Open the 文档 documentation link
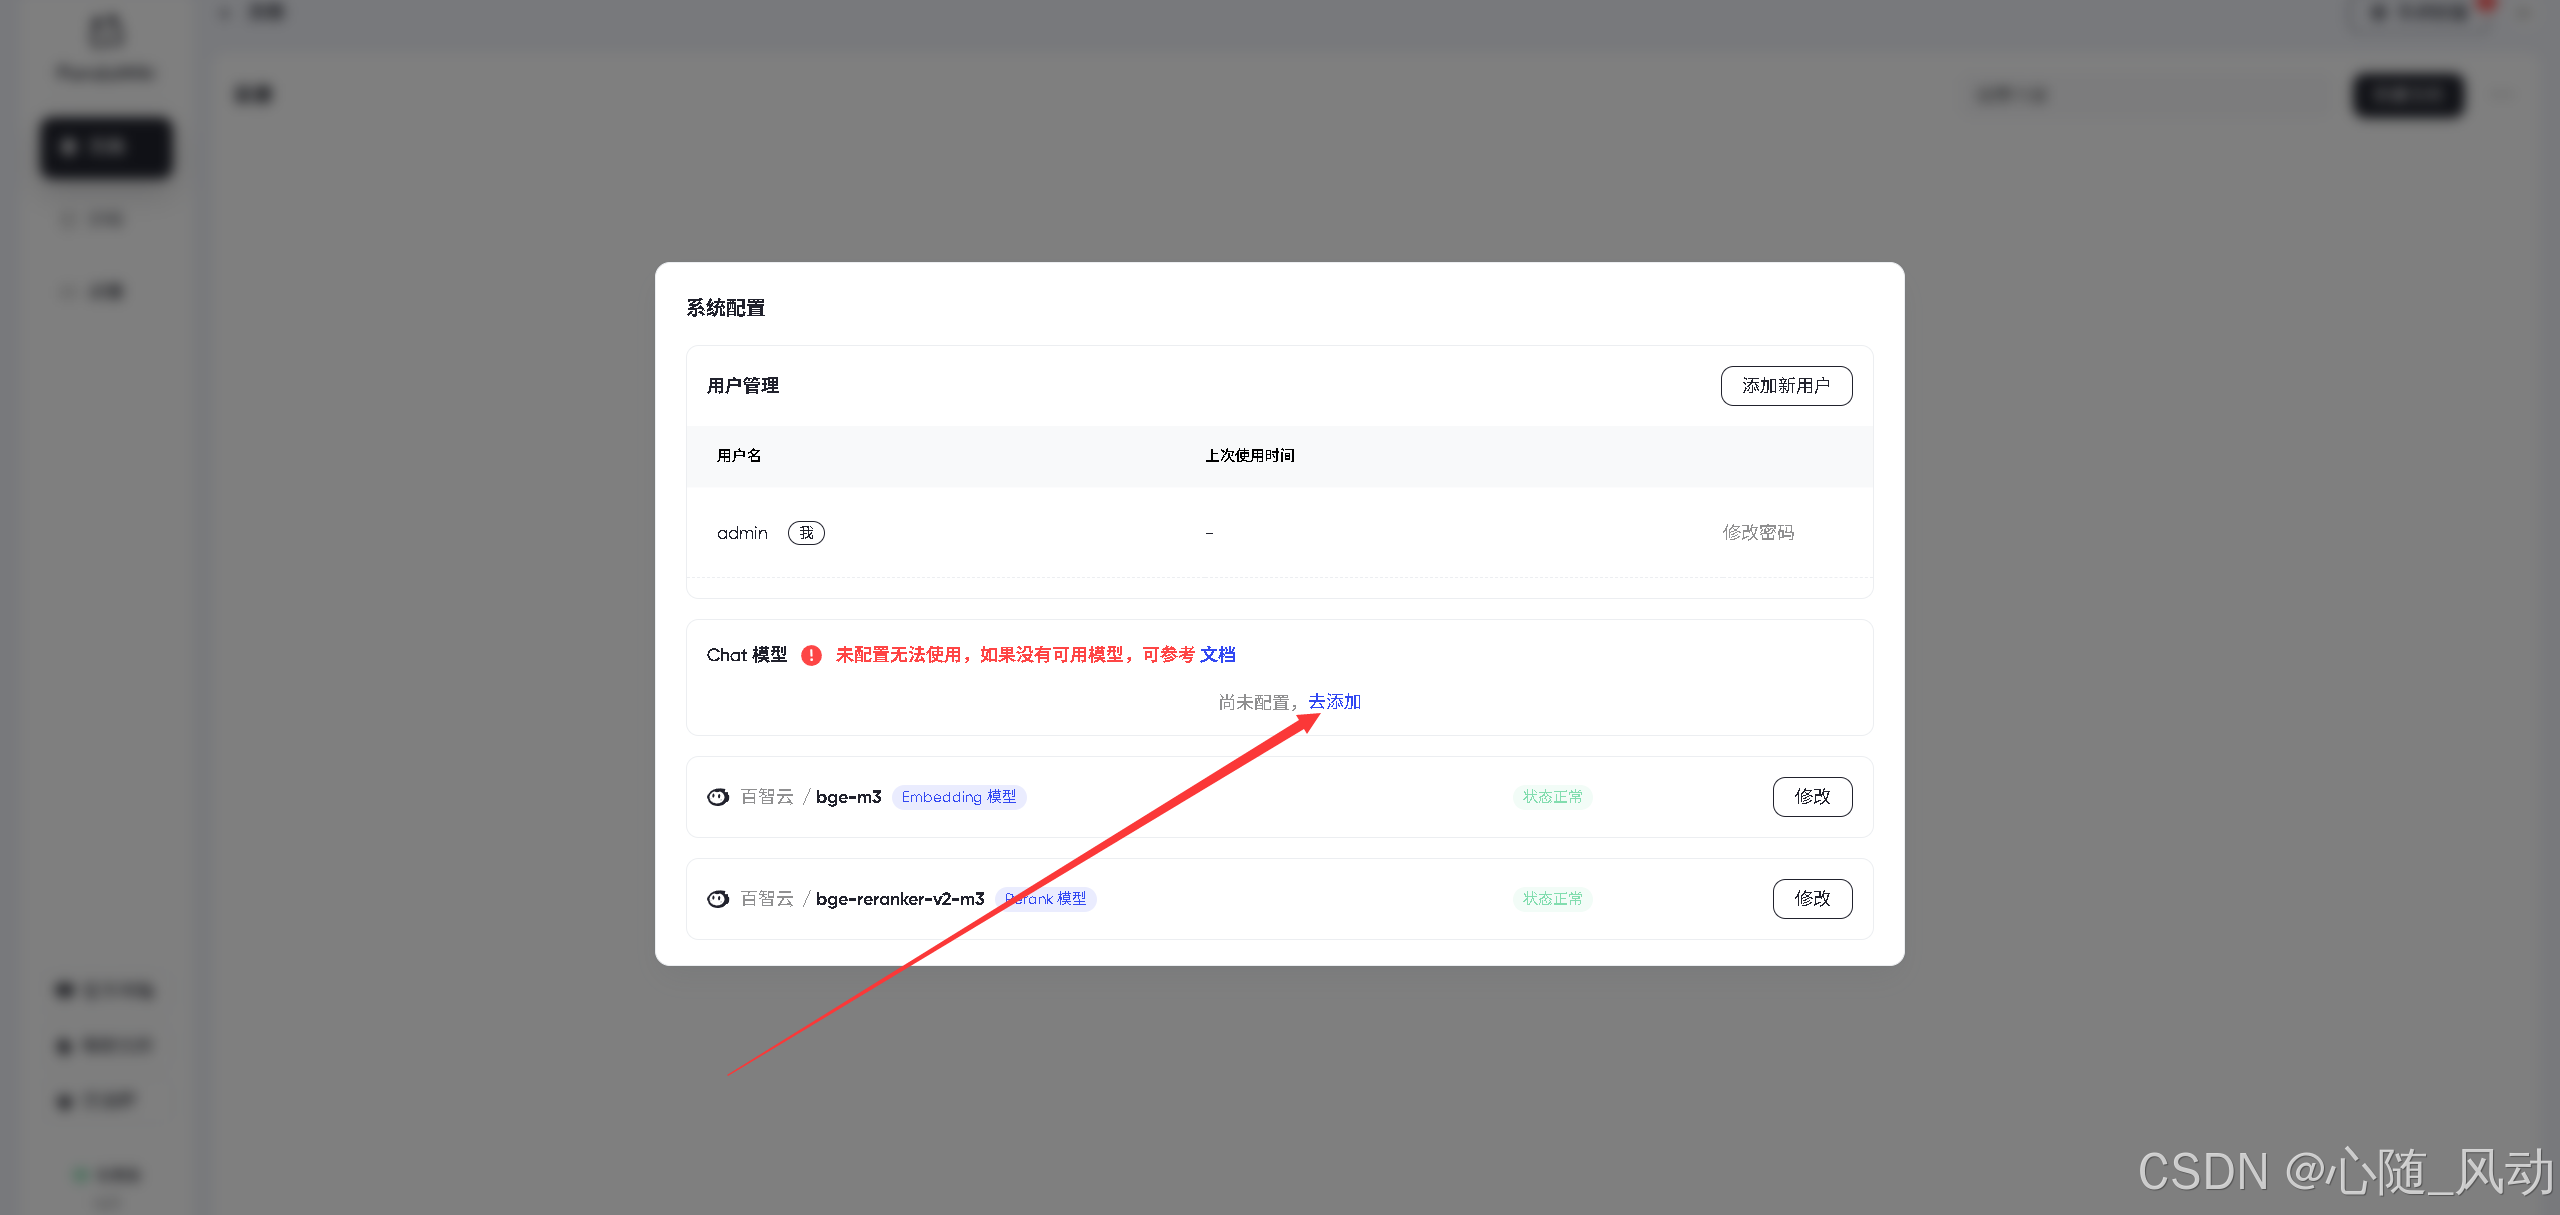2560x1215 pixels. click(x=1217, y=655)
